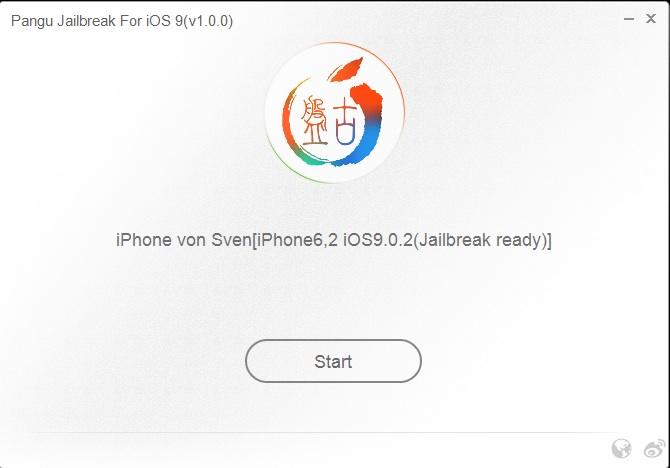Click the iOS9.0.2 version text

[x=376, y=240]
